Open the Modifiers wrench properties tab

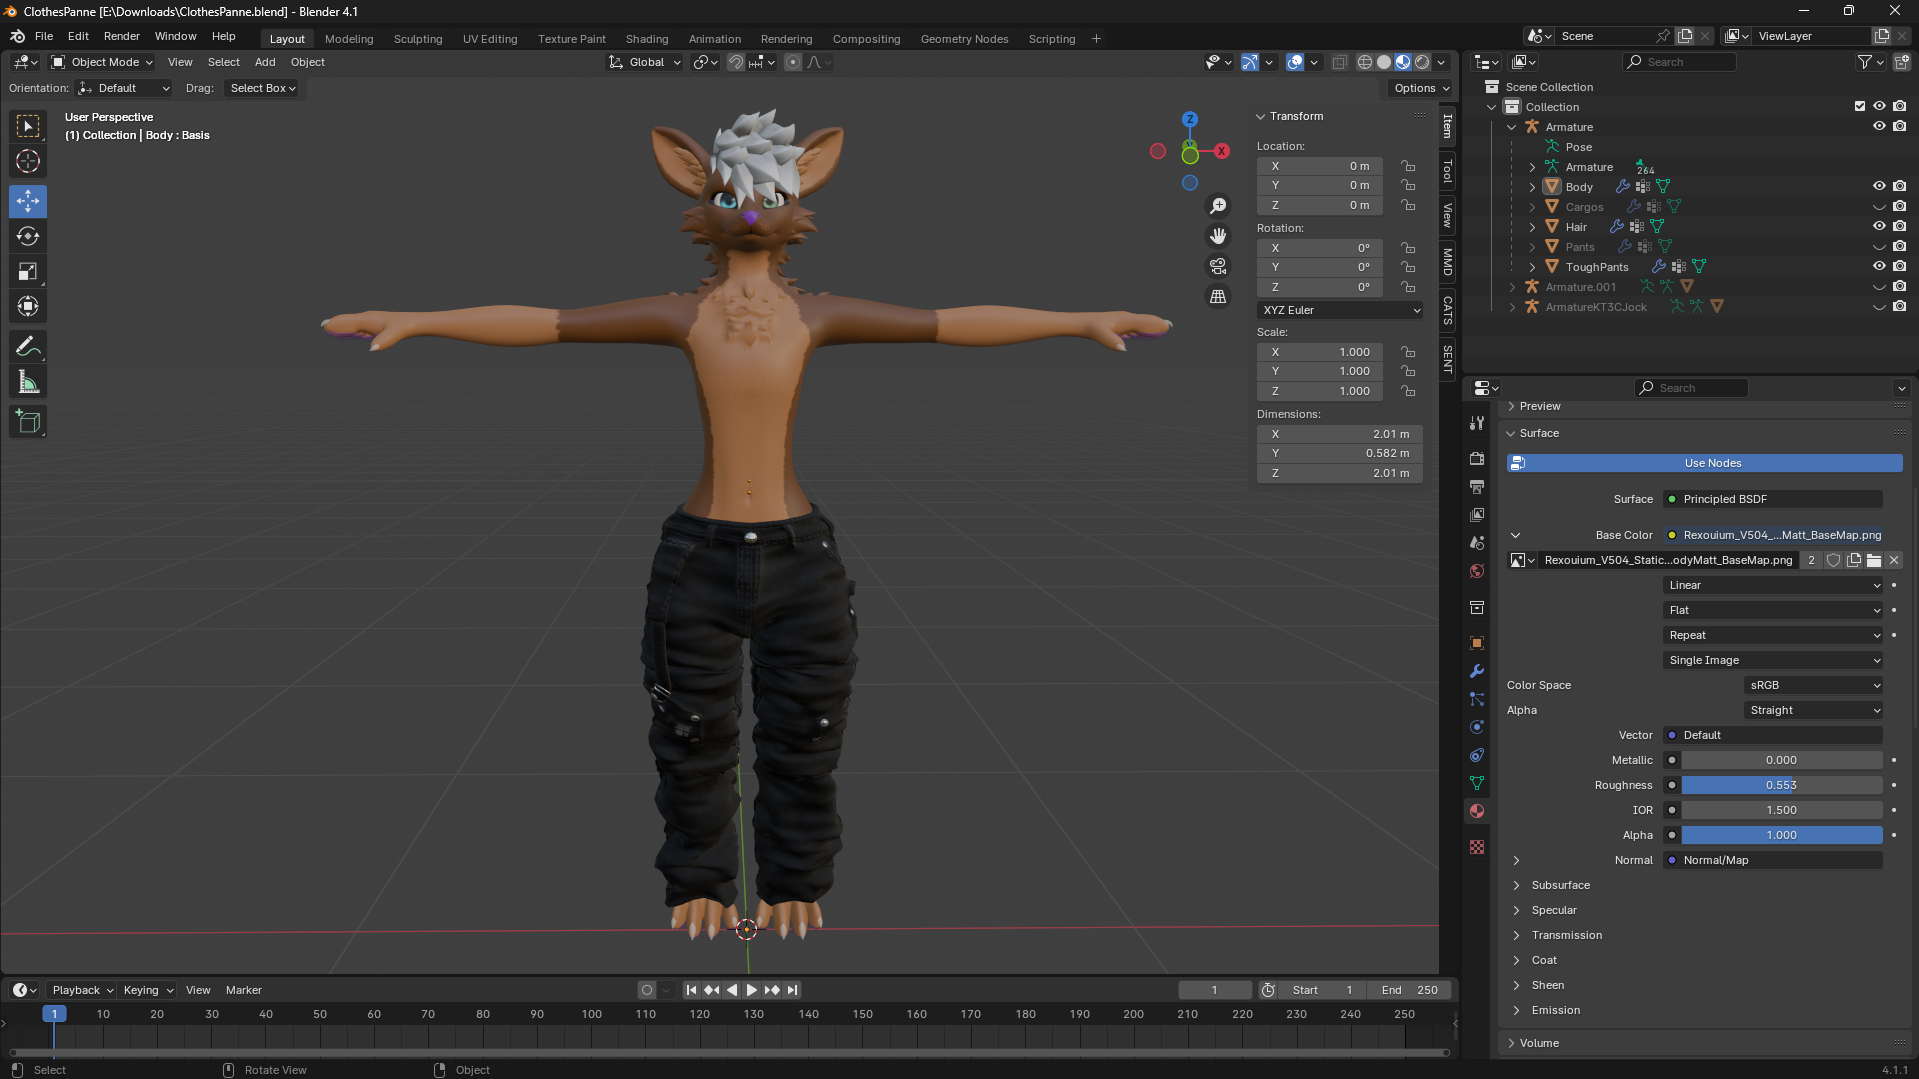pyautogui.click(x=1477, y=671)
